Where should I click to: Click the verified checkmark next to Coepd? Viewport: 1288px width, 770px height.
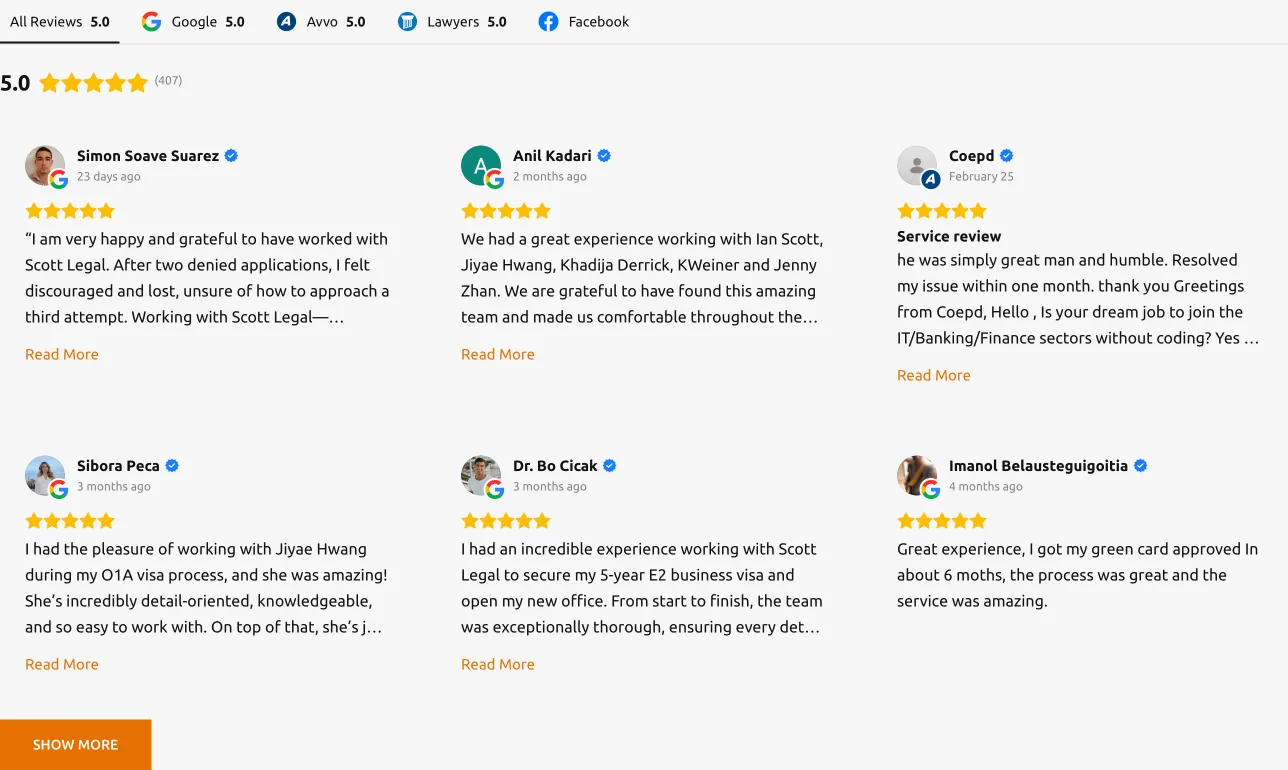coord(1007,156)
